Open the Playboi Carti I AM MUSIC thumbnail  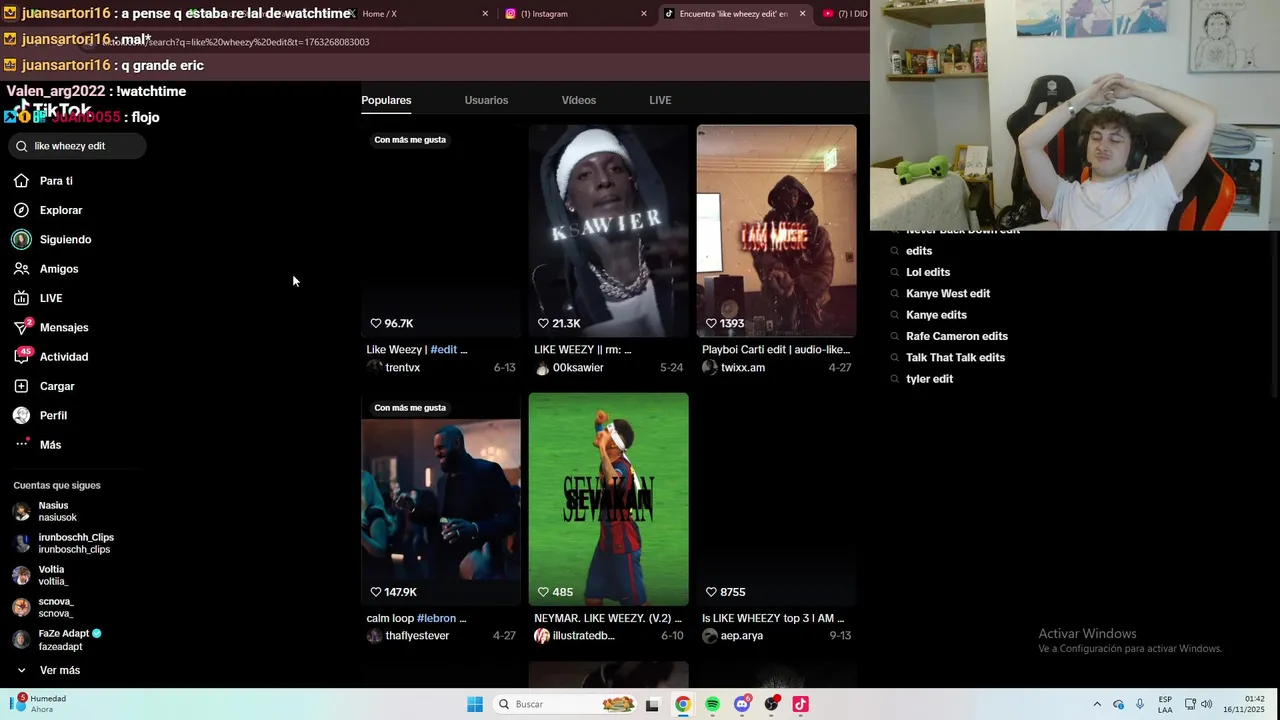776,231
